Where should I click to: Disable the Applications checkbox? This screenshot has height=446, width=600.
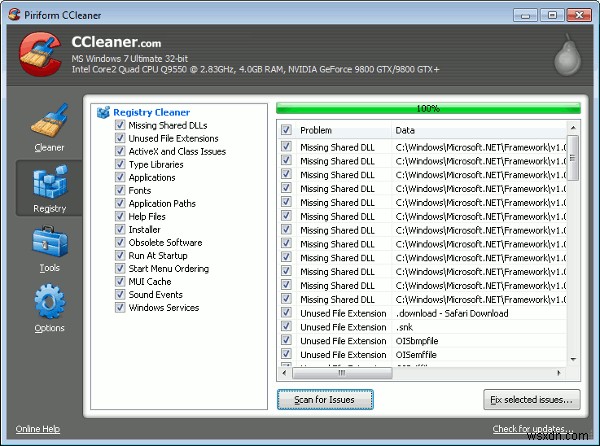pyautogui.click(x=120, y=177)
